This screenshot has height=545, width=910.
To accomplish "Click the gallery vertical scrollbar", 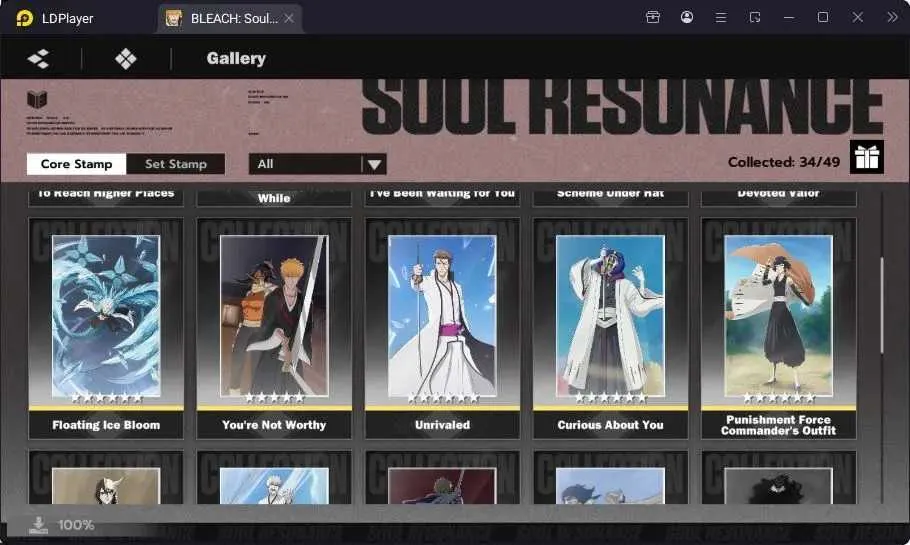I will 882,305.
